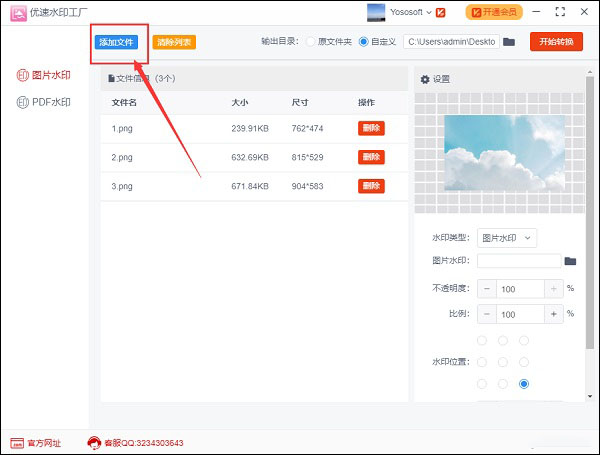Click the 清除列表 clear list button
This screenshot has height=455, width=600.
(174, 42)
